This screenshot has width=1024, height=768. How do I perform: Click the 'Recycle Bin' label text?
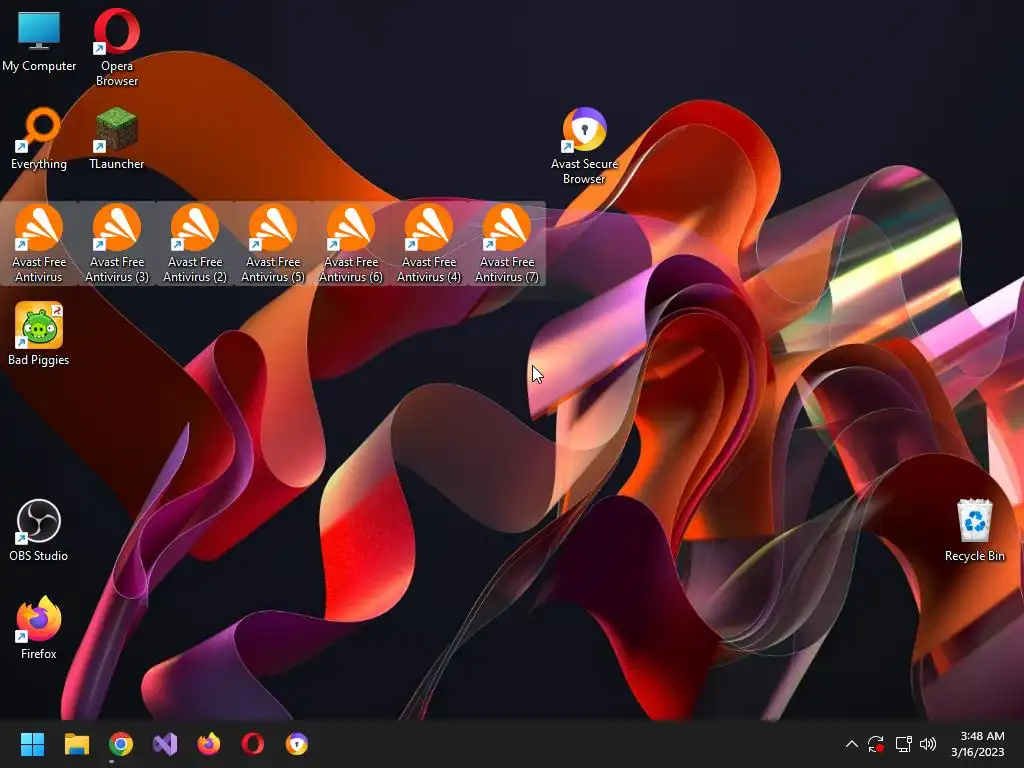974,556
